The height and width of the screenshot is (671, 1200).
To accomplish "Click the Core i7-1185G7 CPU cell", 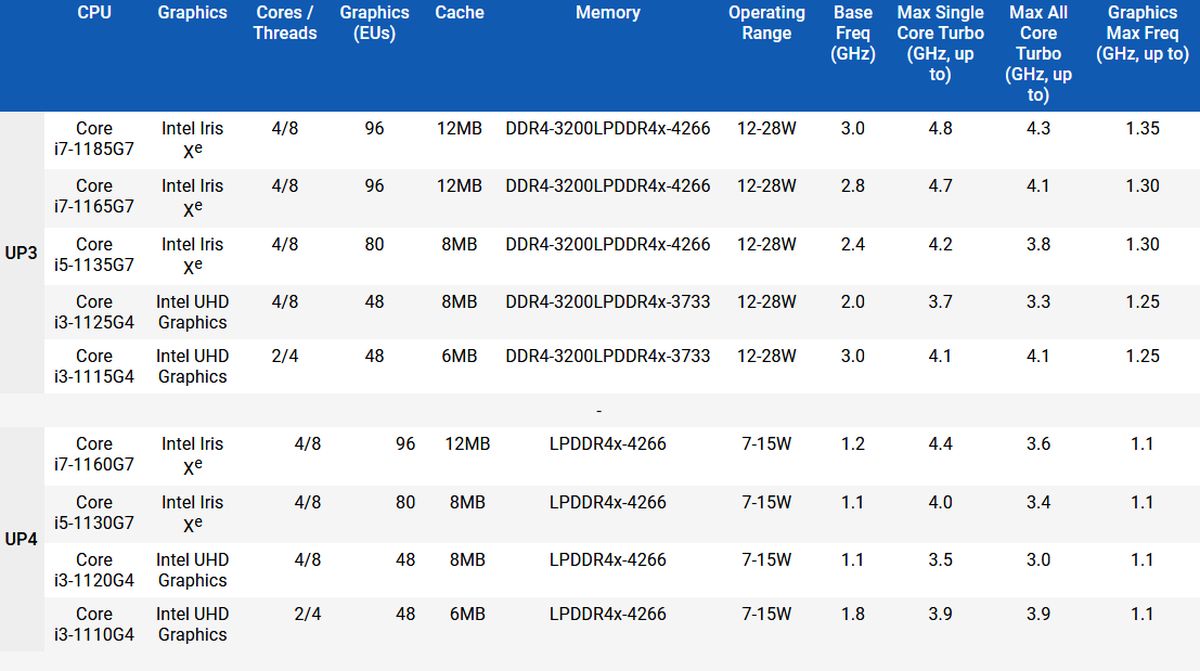I will tap(94, 139).
